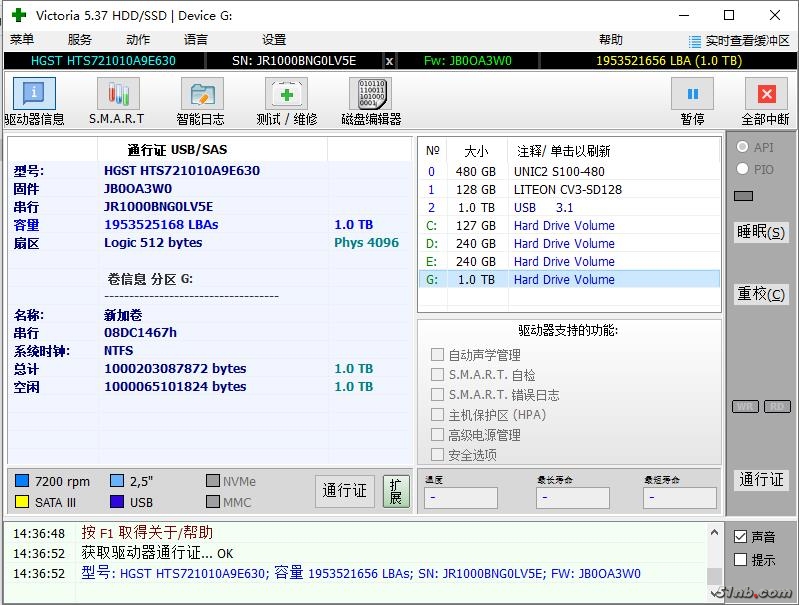Select the PIO radio button
Viewport: 799px width, 605px height.
[743, 169]
